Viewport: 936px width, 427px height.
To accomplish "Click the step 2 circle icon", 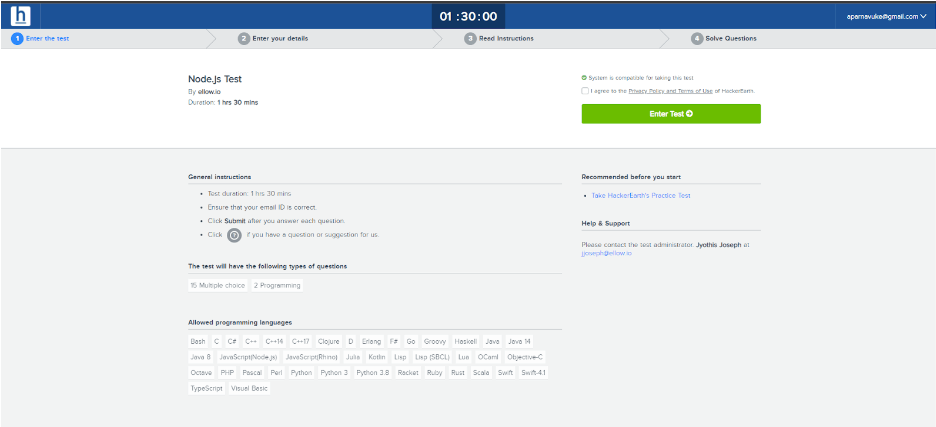I will (244, 38).
